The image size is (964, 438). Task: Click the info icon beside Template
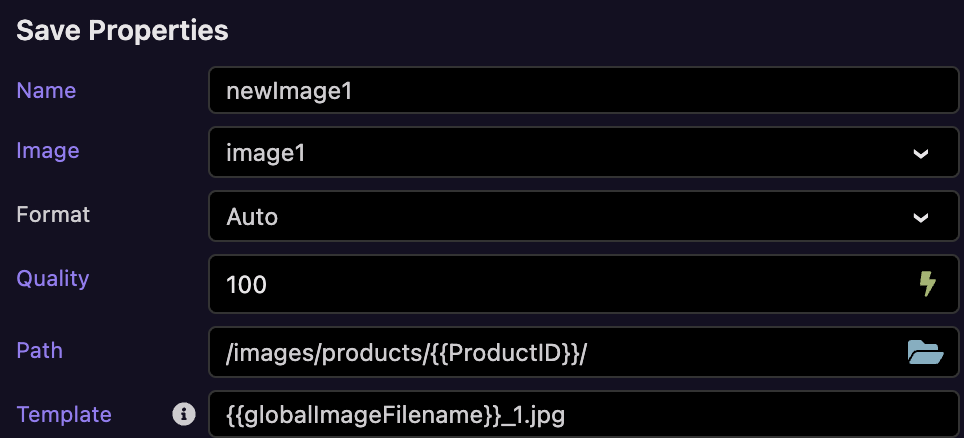click(183, 414)
